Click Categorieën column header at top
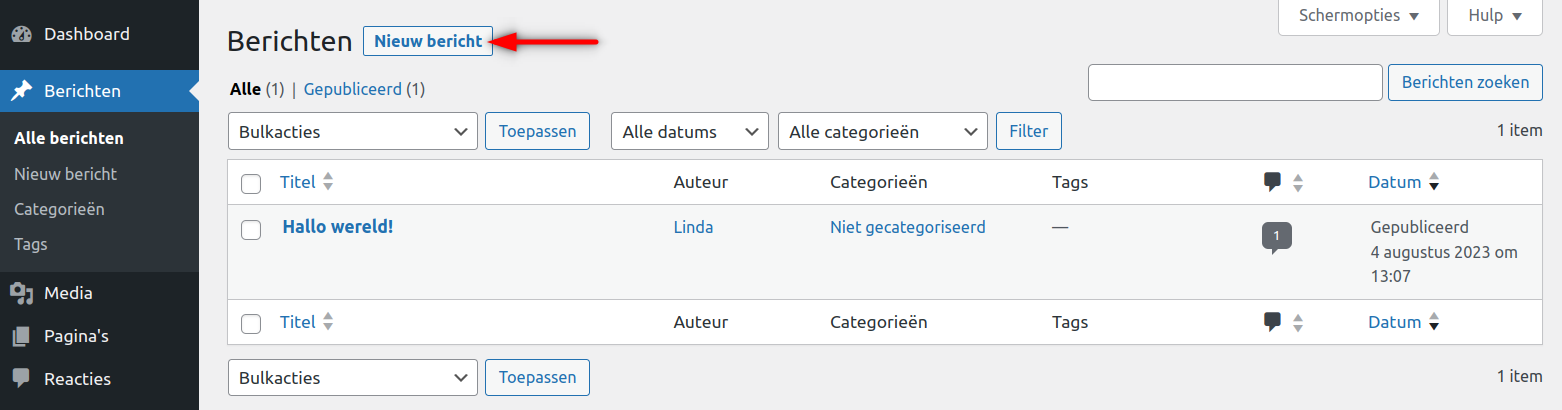The height and width of the screenshot is (410, 1562). point(879,182)
